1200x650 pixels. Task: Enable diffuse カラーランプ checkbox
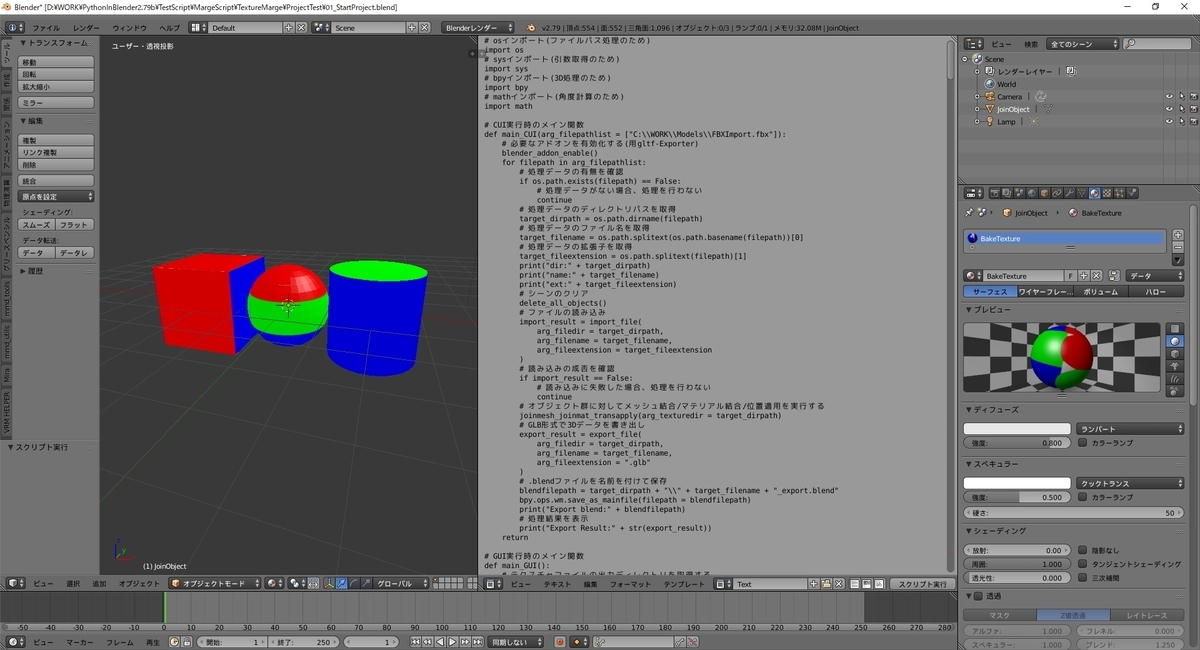1083,442
